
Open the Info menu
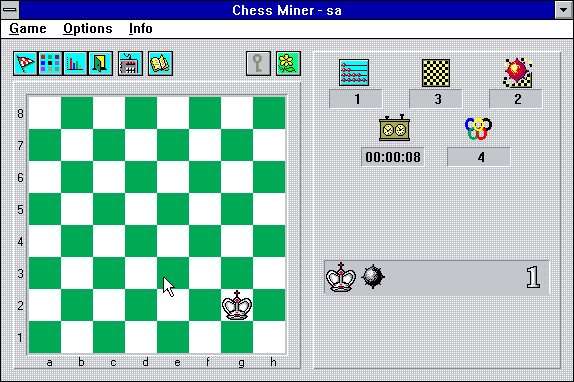141,29
